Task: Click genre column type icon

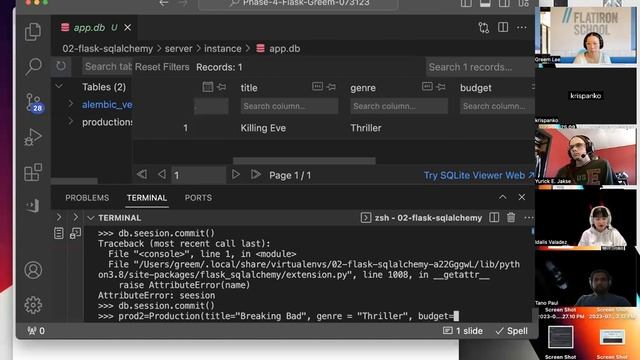Action: point(427,87)
